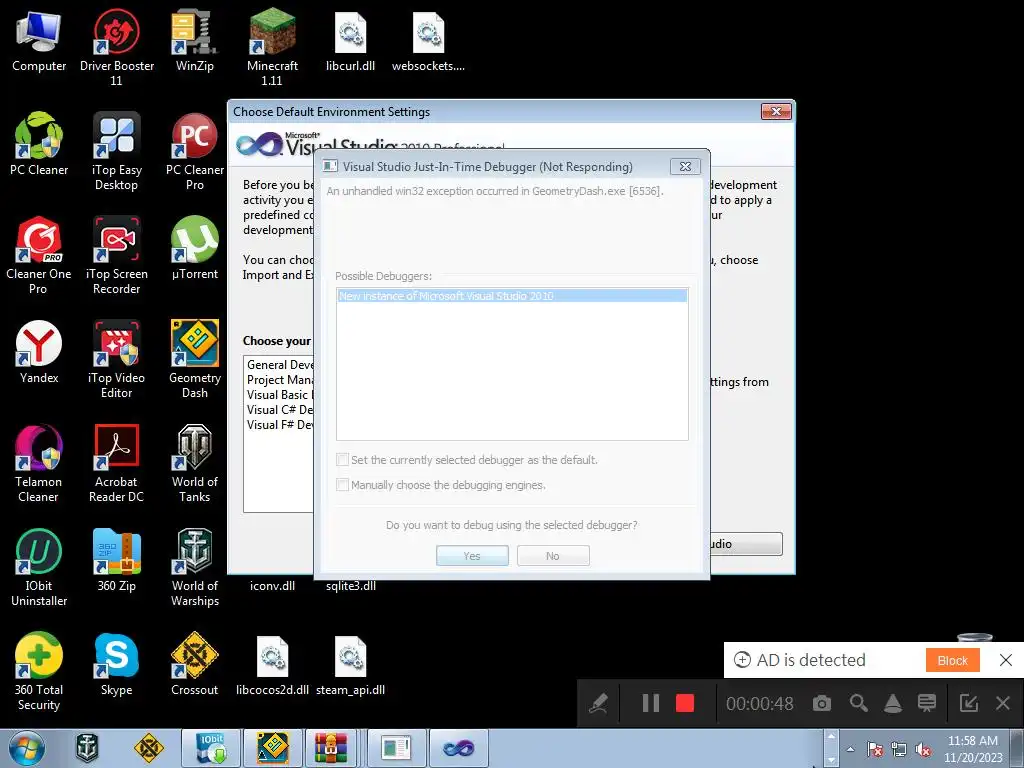The image size is (1024, 768).
Task: Open the Skype desktop shortcut
Action: 116,665
